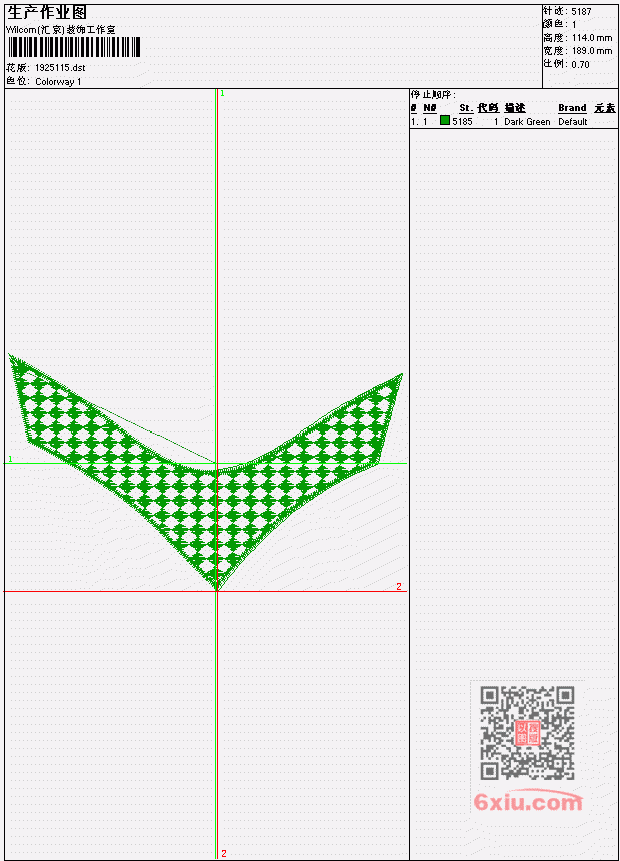
Task: Click the Dark Green color swatch
Action: pyautogui.click(x=445, y=120)
